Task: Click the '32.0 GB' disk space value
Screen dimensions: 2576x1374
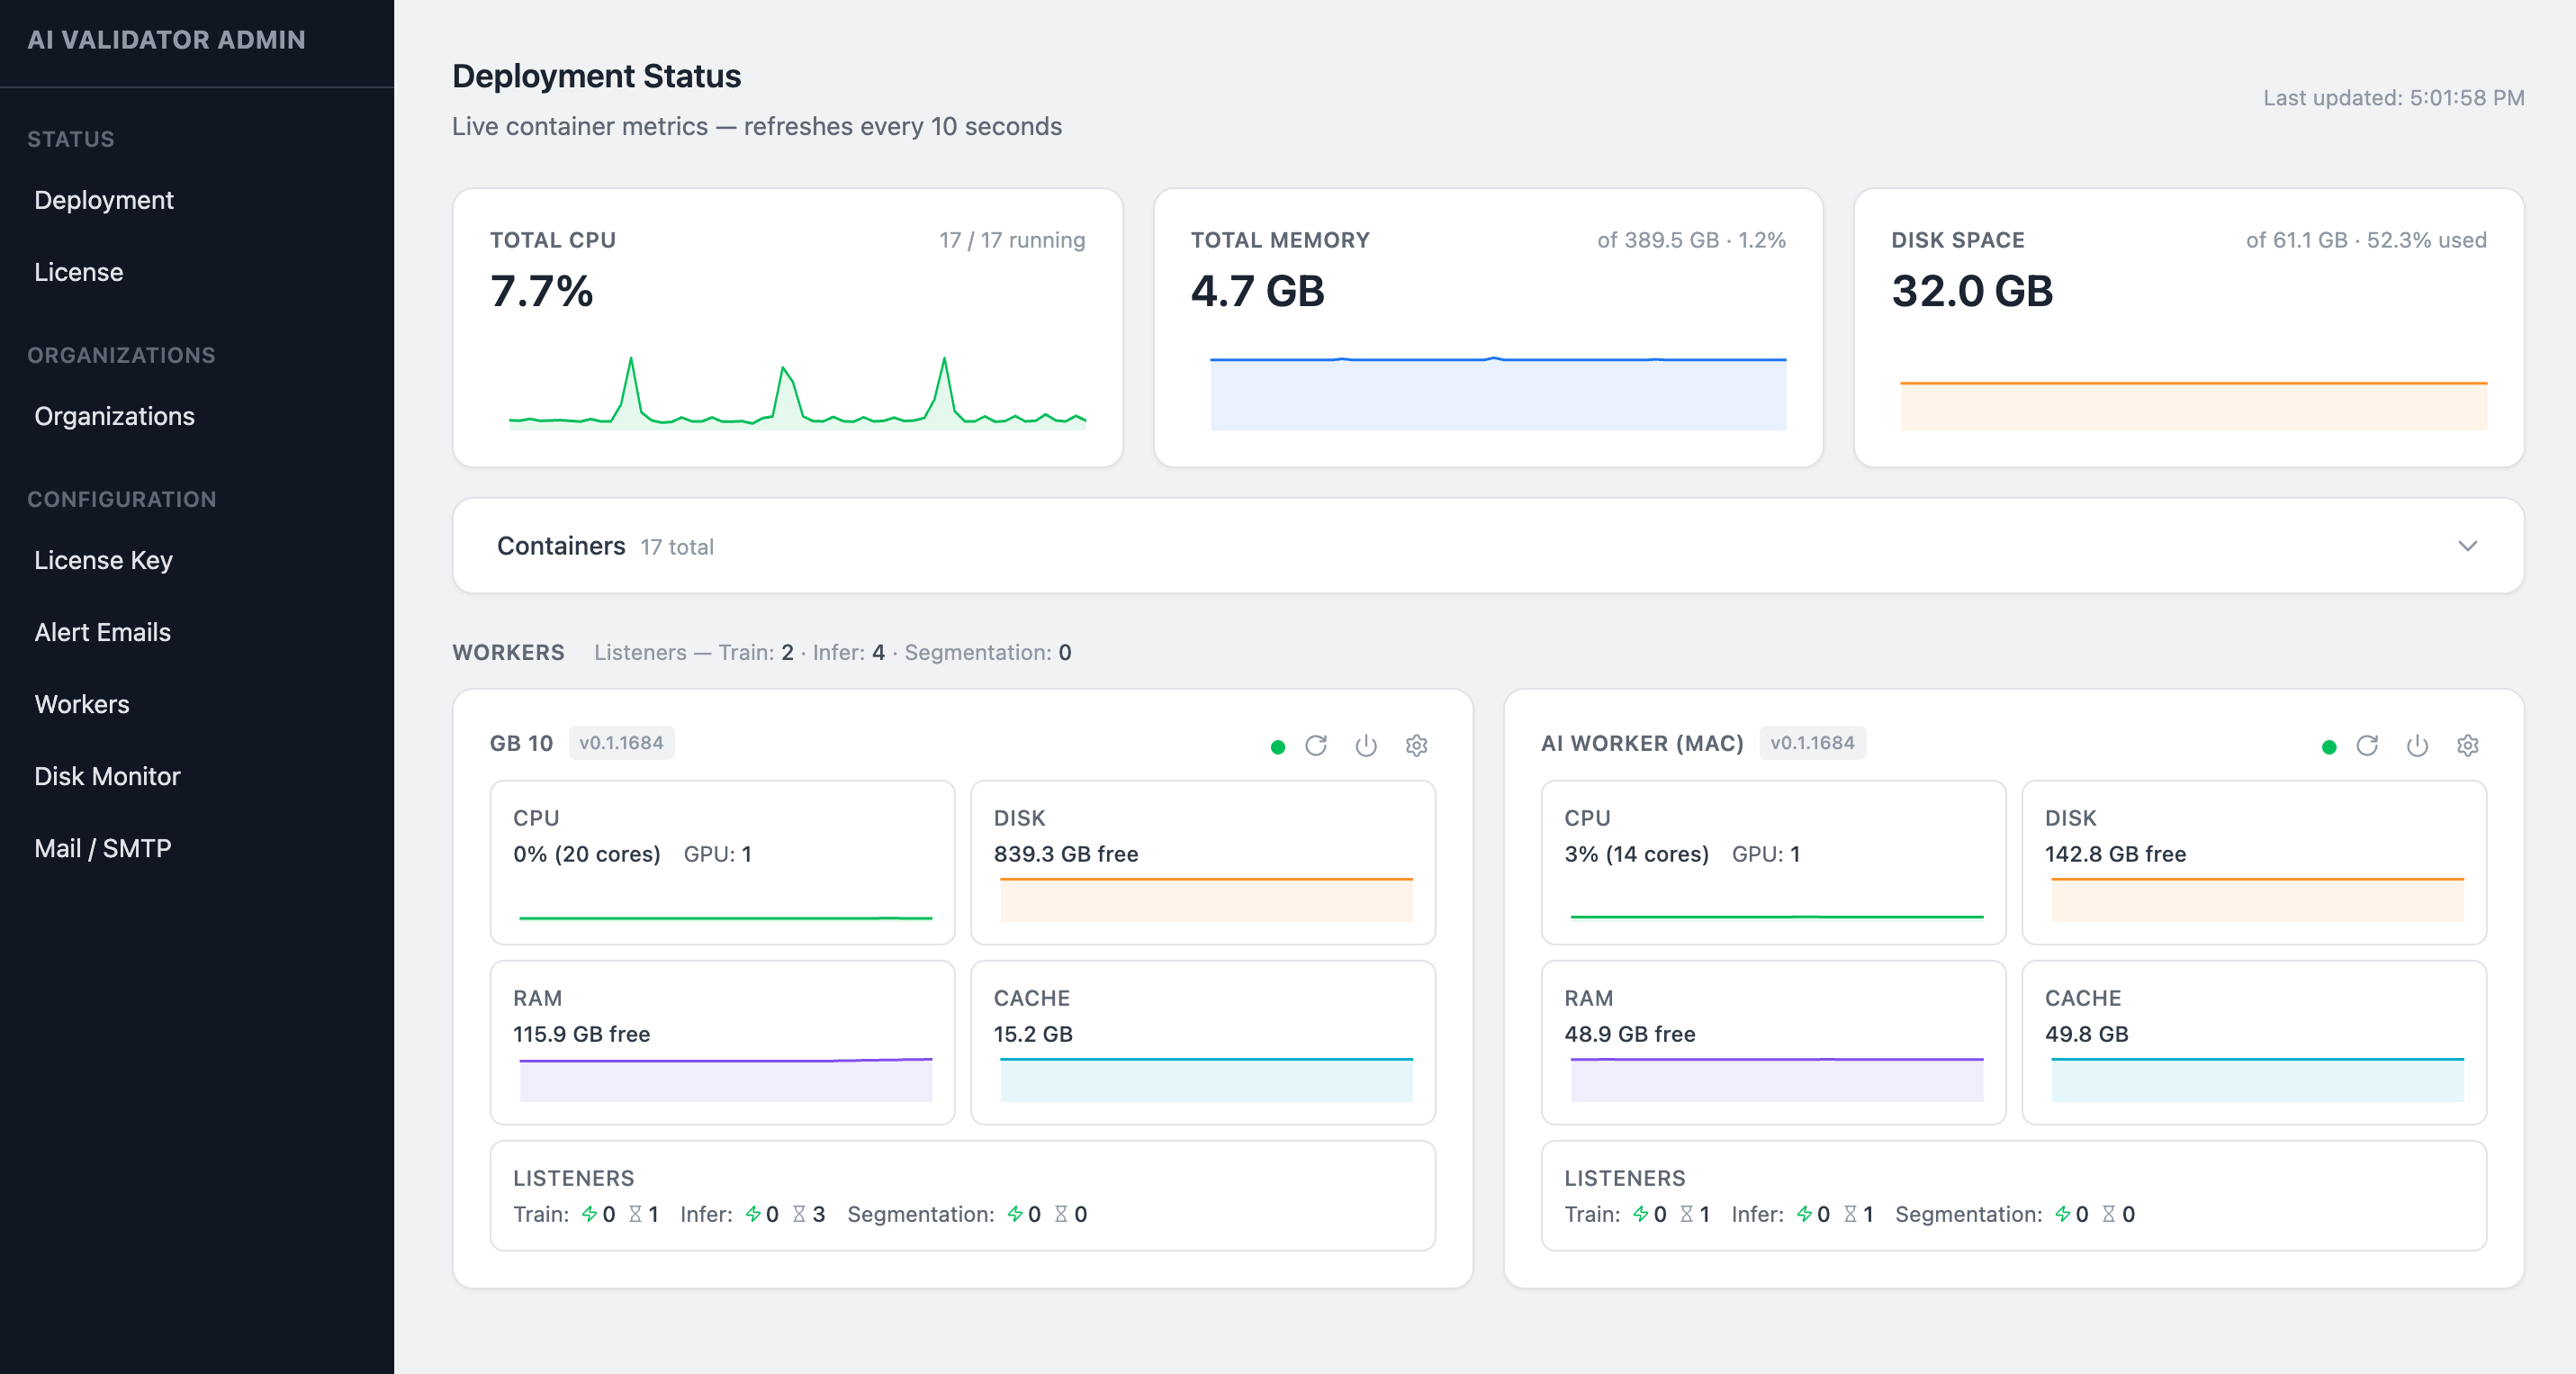Action: [1972, 291]
